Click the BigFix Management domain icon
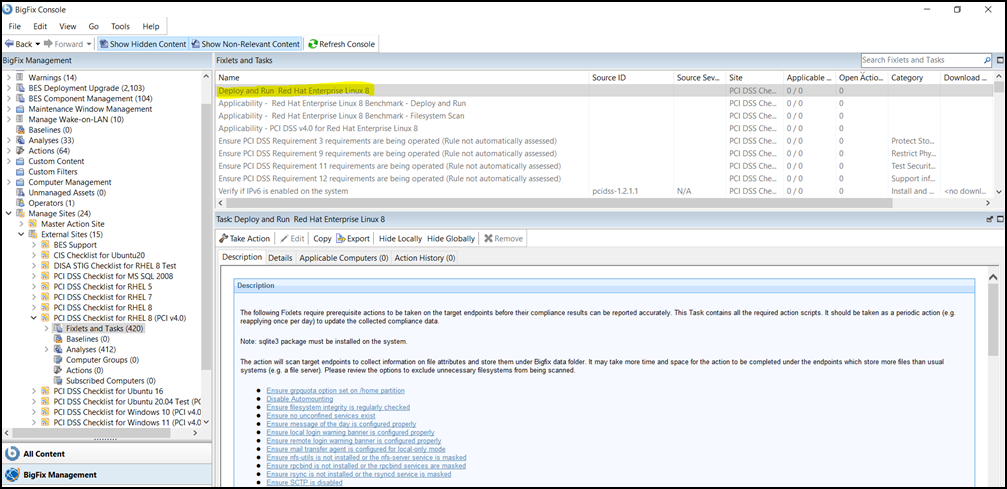This screenshot has width=1007, height=489. click(x=12, y=475)
